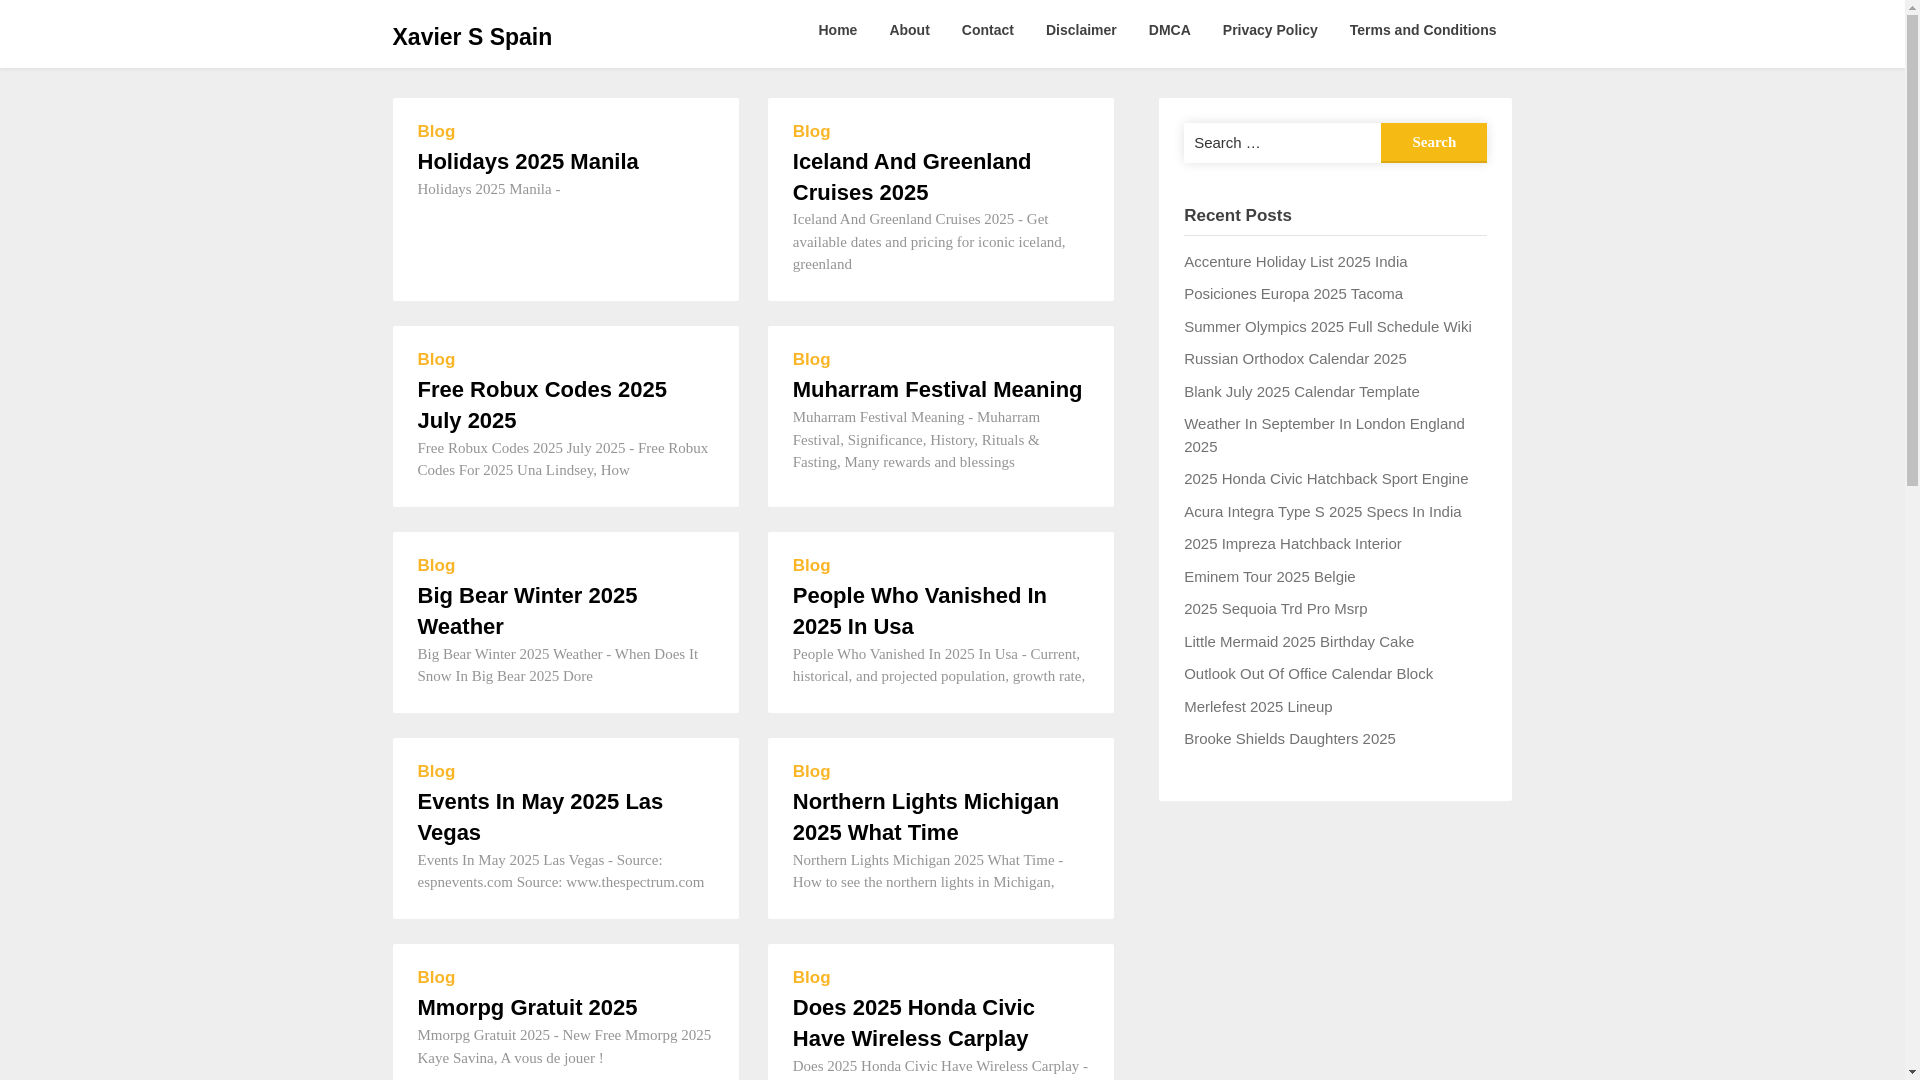This screenshot has height=1080, width=1920.
Task: Open 2025 Honda Civic Hatchback Sport Engine
Action: [1326, 478]
